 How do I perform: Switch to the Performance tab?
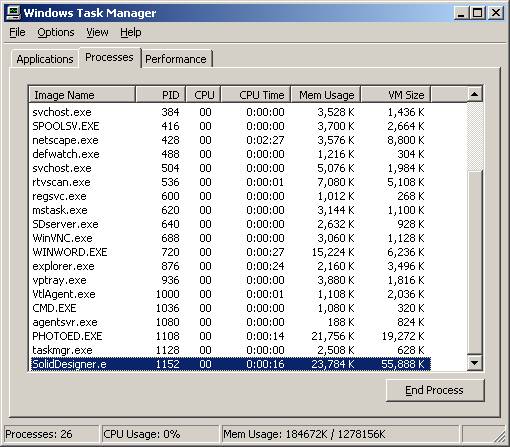(176, 59)
